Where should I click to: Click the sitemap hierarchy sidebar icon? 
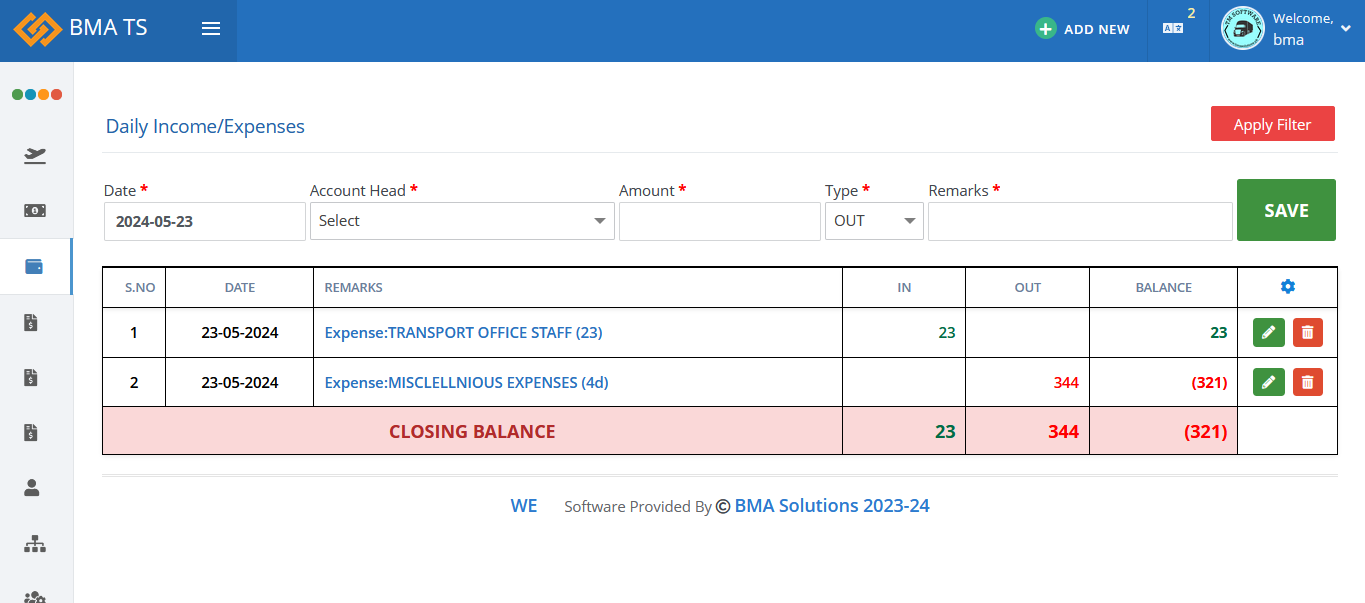pos(35,544)
